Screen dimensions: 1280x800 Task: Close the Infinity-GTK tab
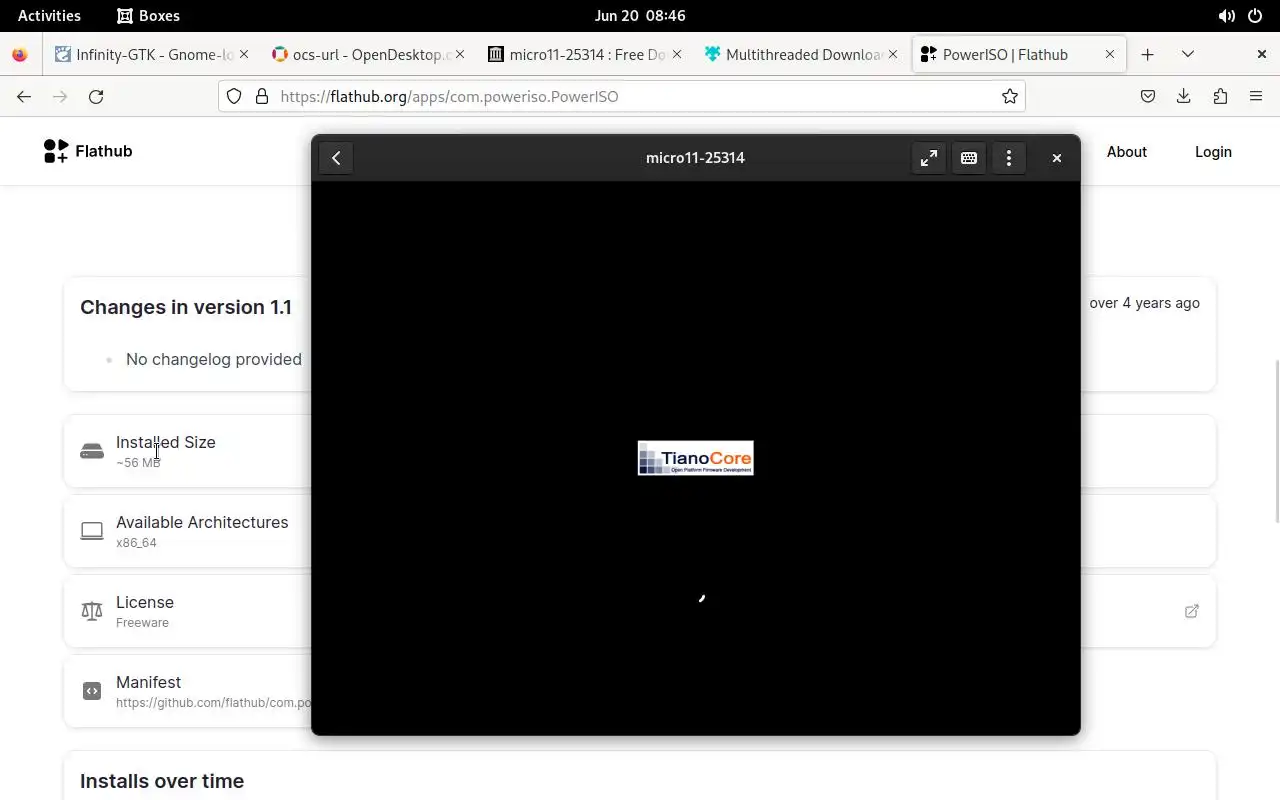pos(243,55)
